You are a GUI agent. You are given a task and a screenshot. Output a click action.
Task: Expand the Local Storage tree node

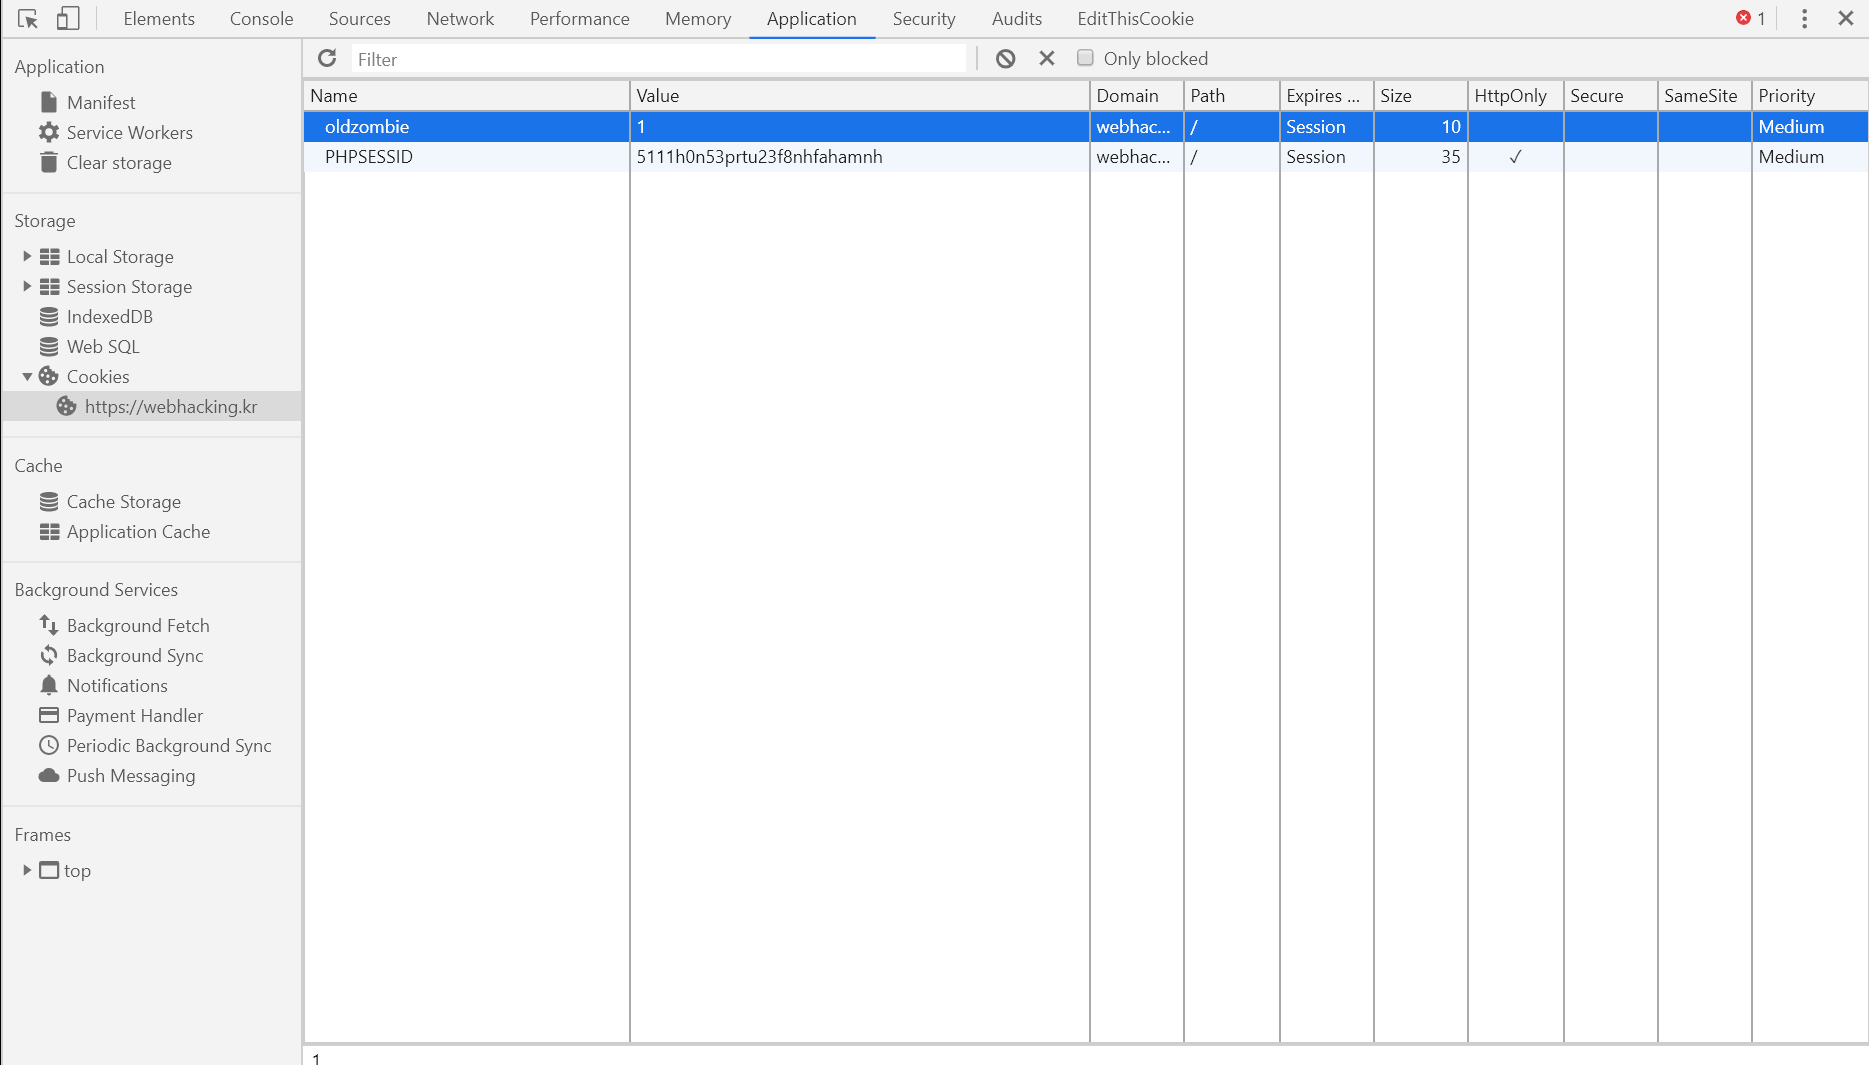pos(27,256)
